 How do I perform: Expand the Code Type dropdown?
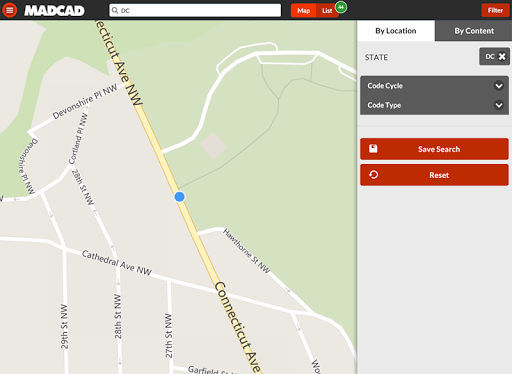coord(434,105)
